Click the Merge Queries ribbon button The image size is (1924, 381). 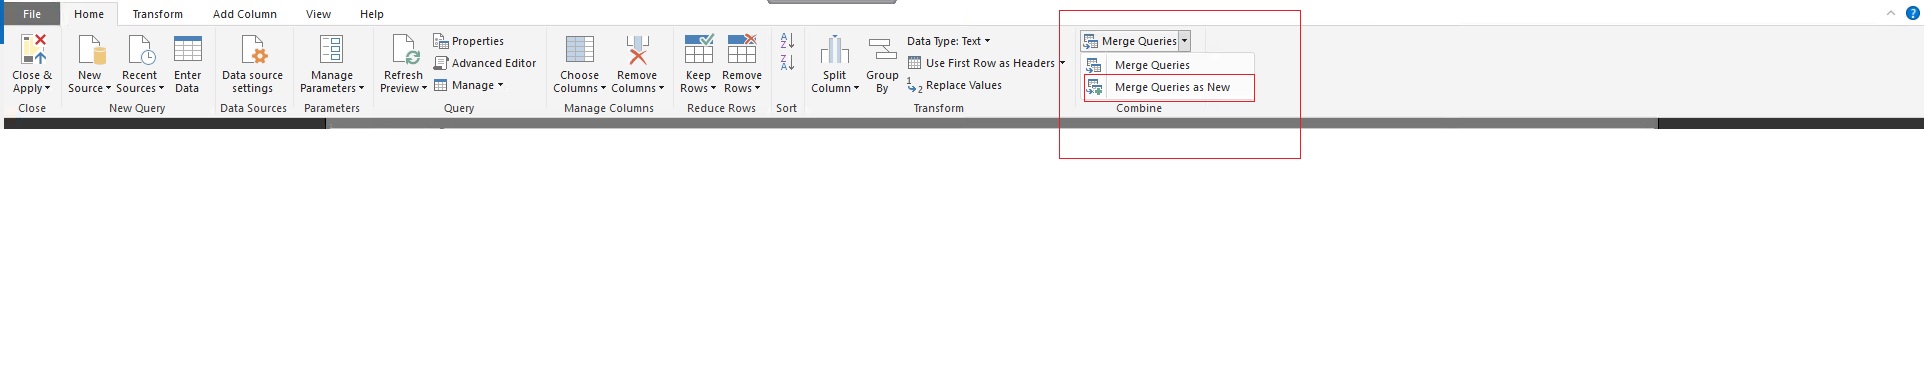click(x=1130, y=41)
